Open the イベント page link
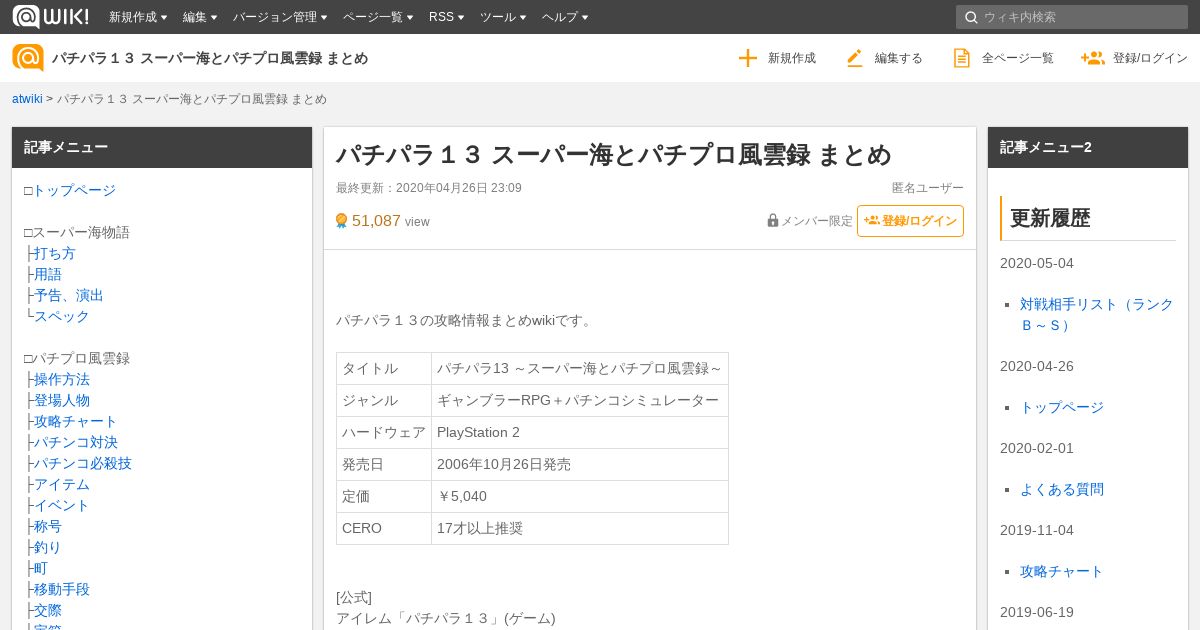Viewport: 1200px width, 630px height. click(62, 505)
